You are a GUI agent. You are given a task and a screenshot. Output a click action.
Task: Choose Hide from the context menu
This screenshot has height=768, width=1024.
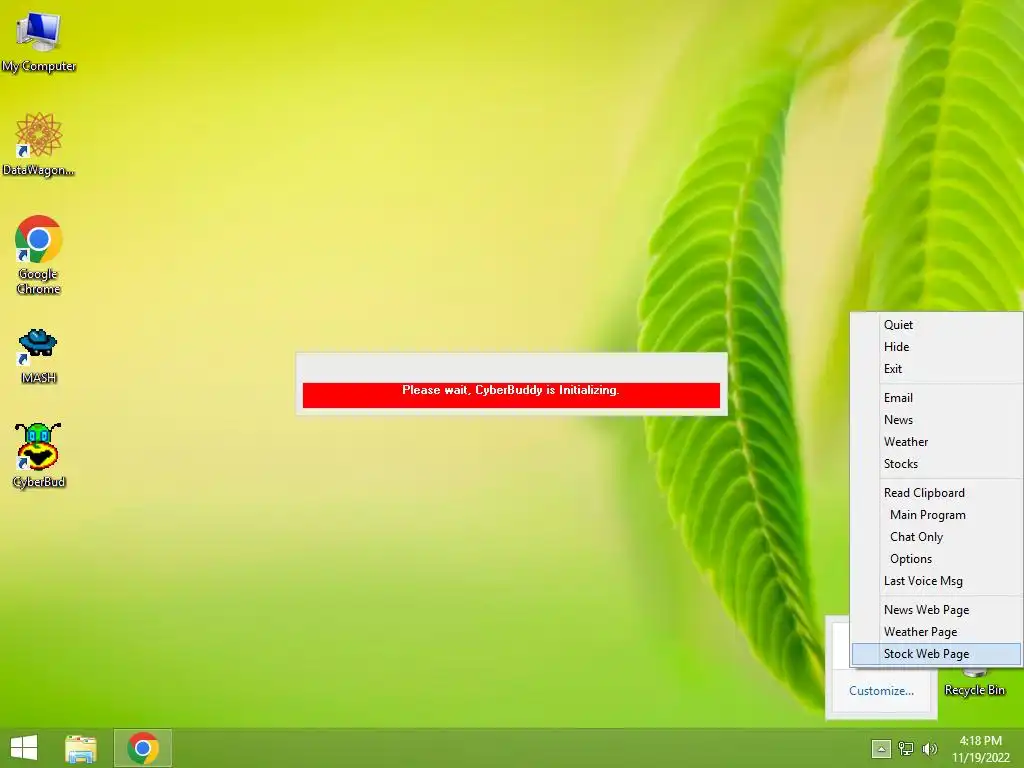pyautogui.click(x=936, y=347)
